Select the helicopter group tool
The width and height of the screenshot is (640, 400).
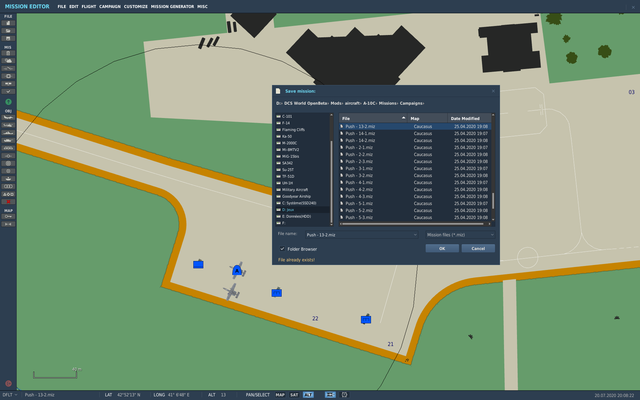click(x=8, y=125)
